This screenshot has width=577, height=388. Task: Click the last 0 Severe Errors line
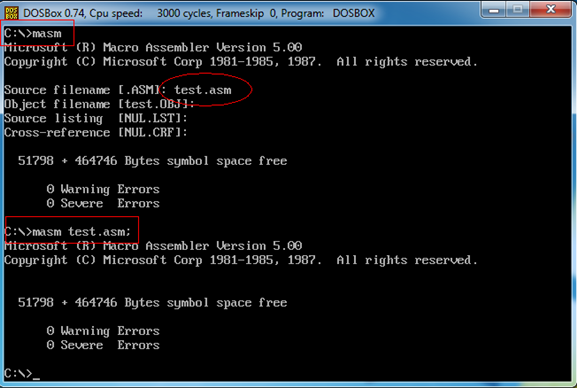point(103,345)
